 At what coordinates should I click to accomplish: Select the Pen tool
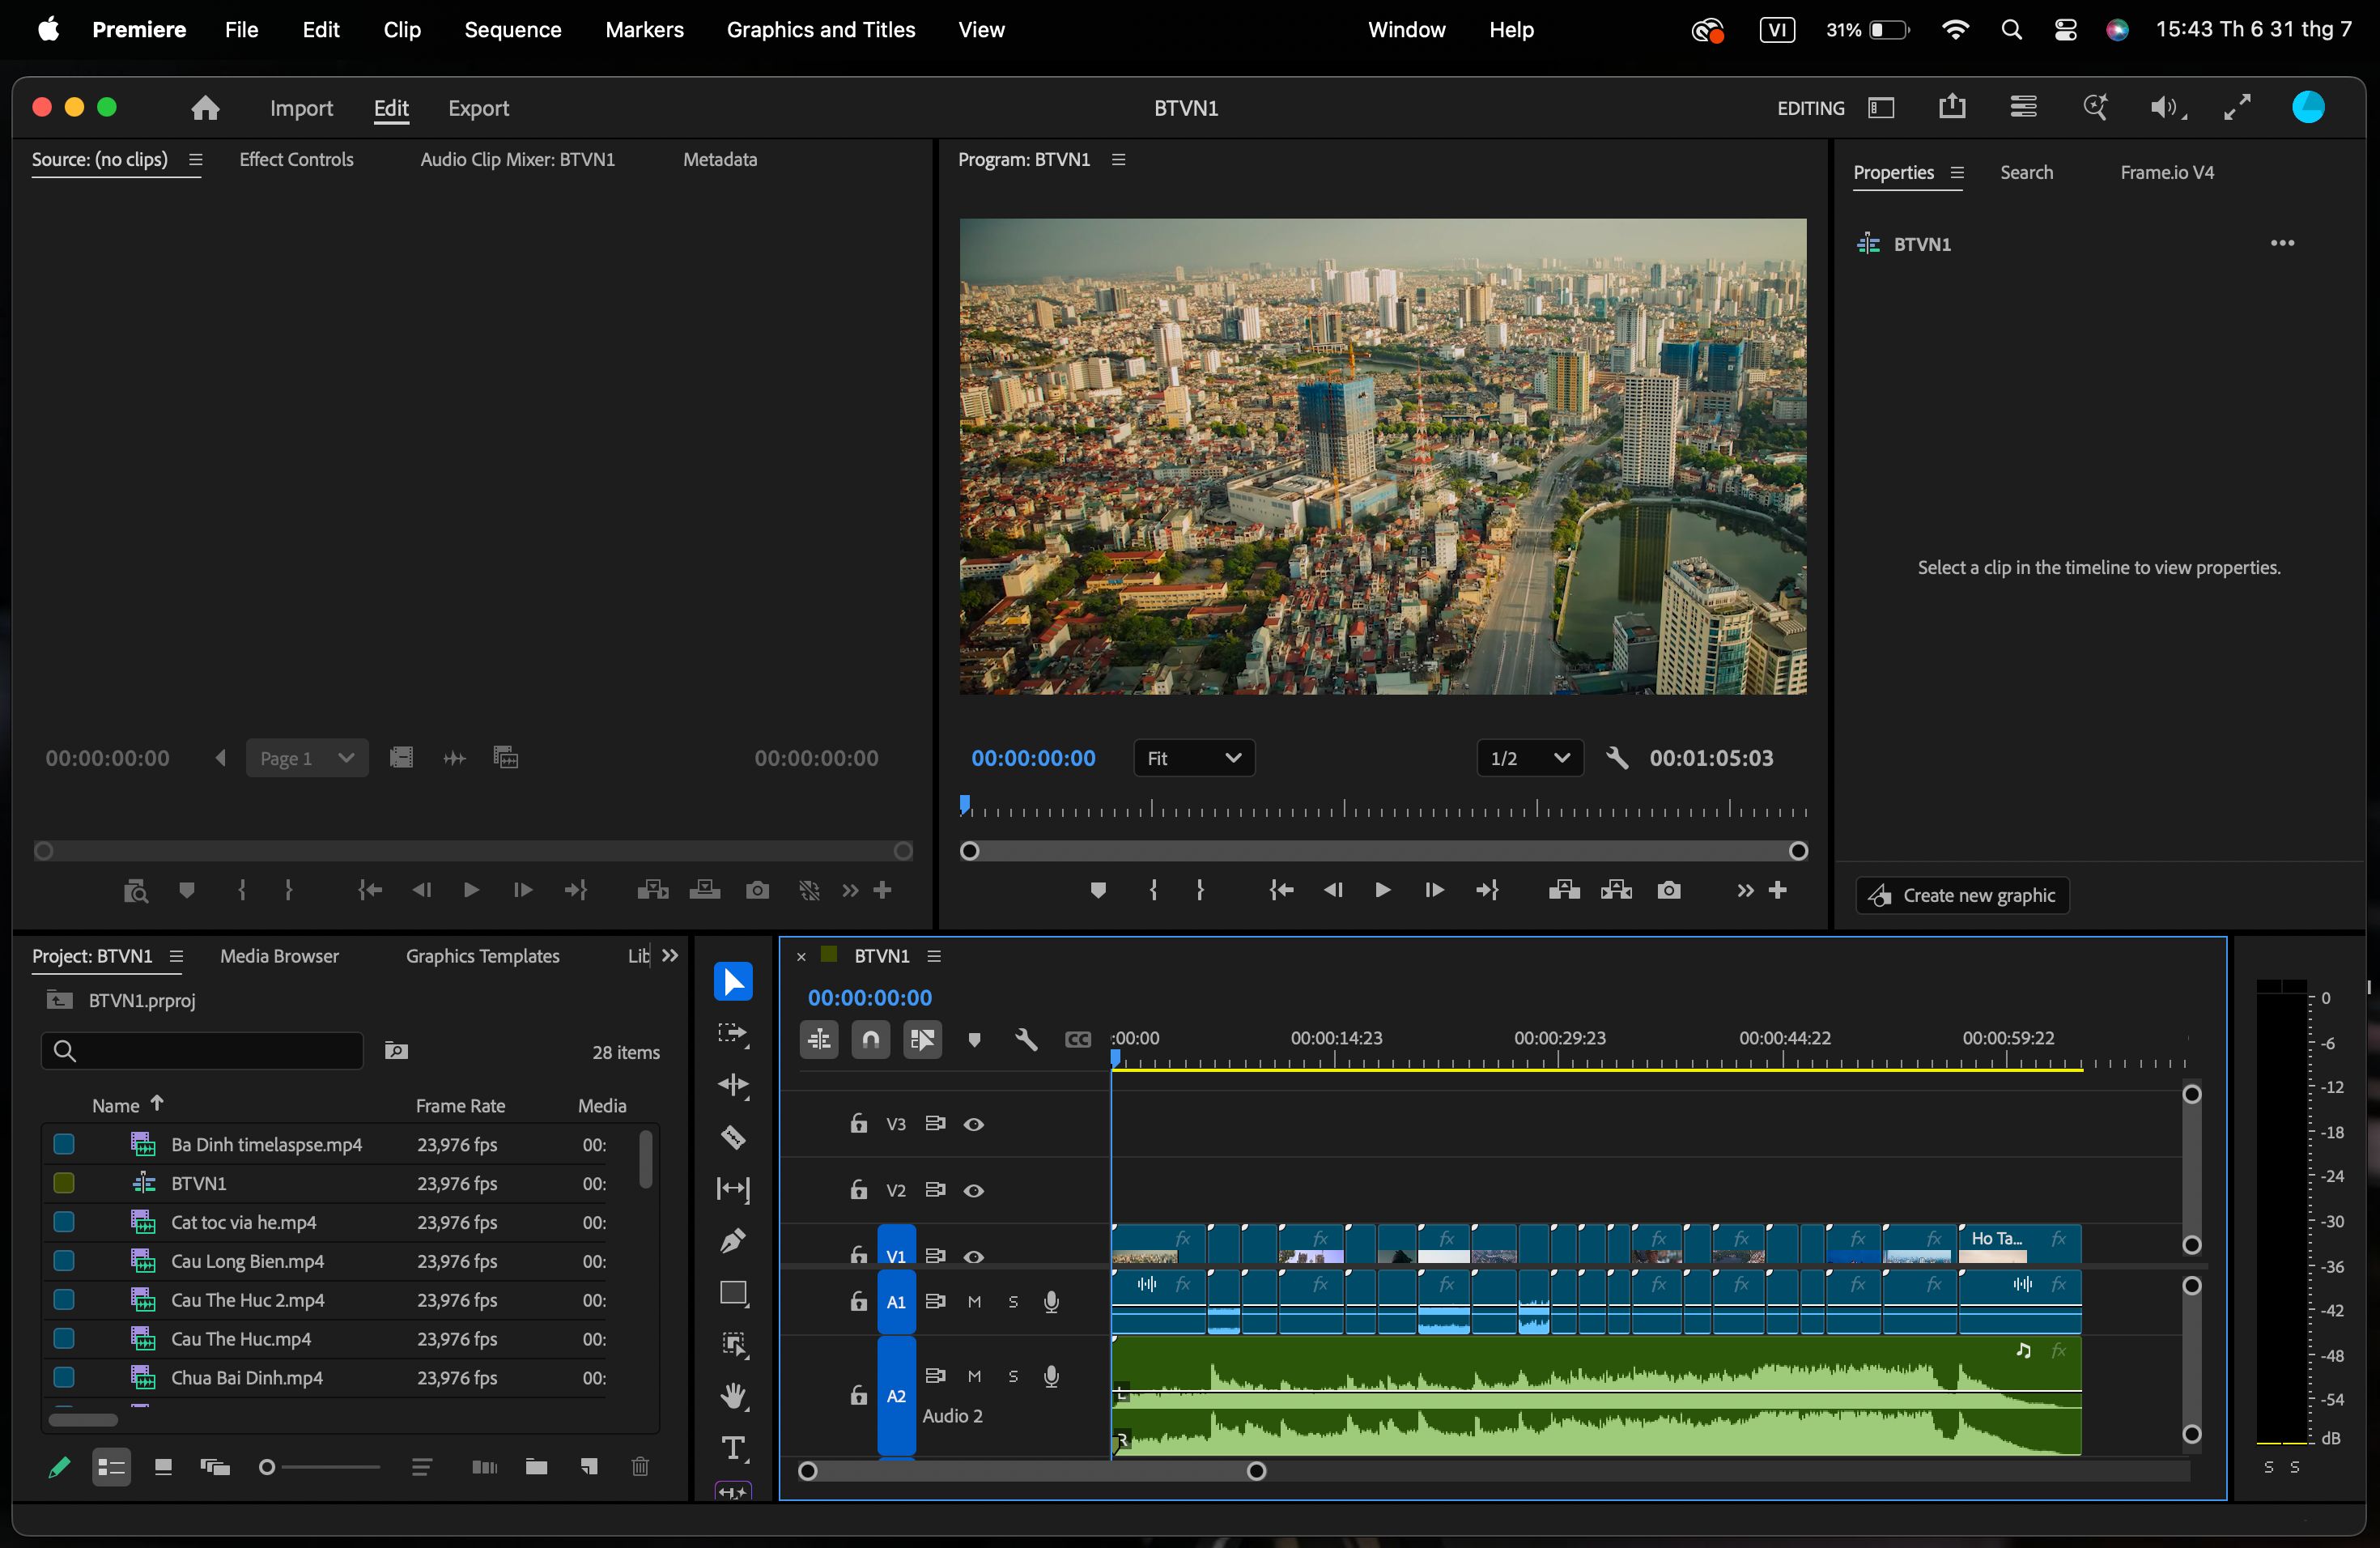733,1241
